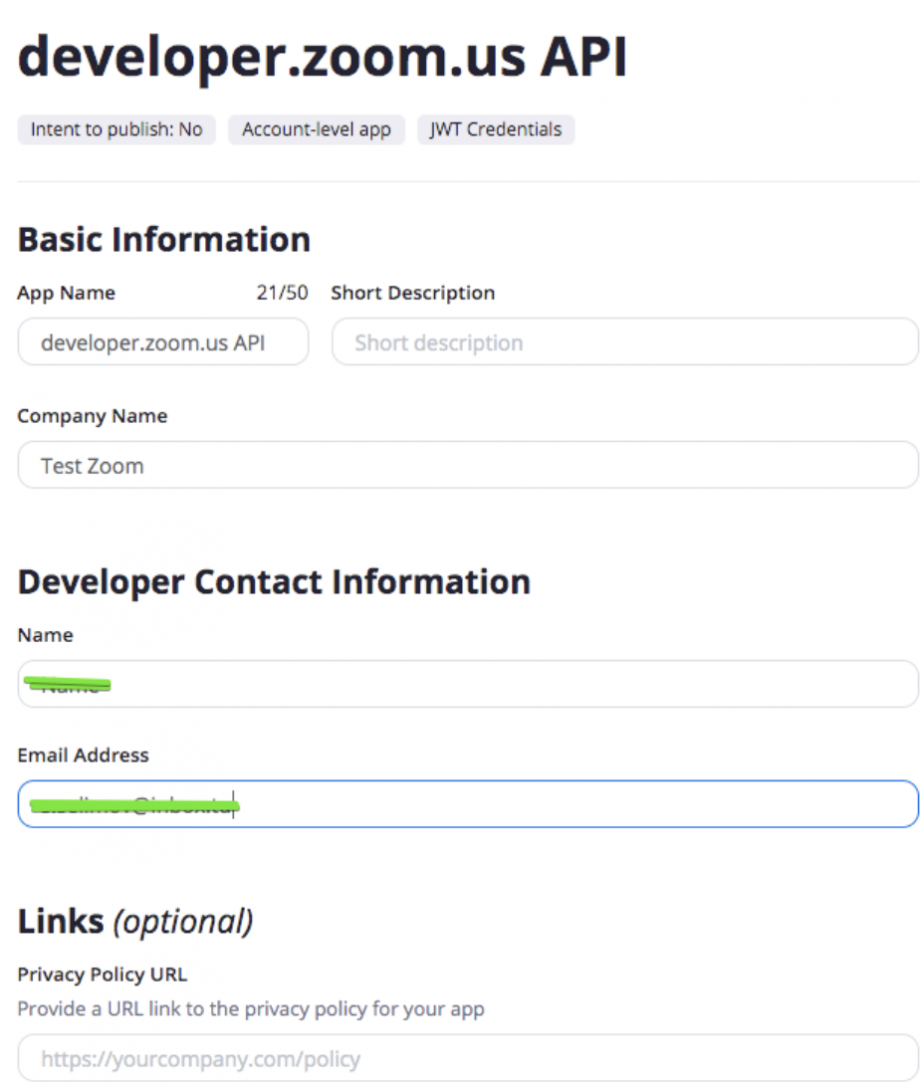Focus the Short Description field
Screen dimensions: 920x1085
tap(625, 342)
